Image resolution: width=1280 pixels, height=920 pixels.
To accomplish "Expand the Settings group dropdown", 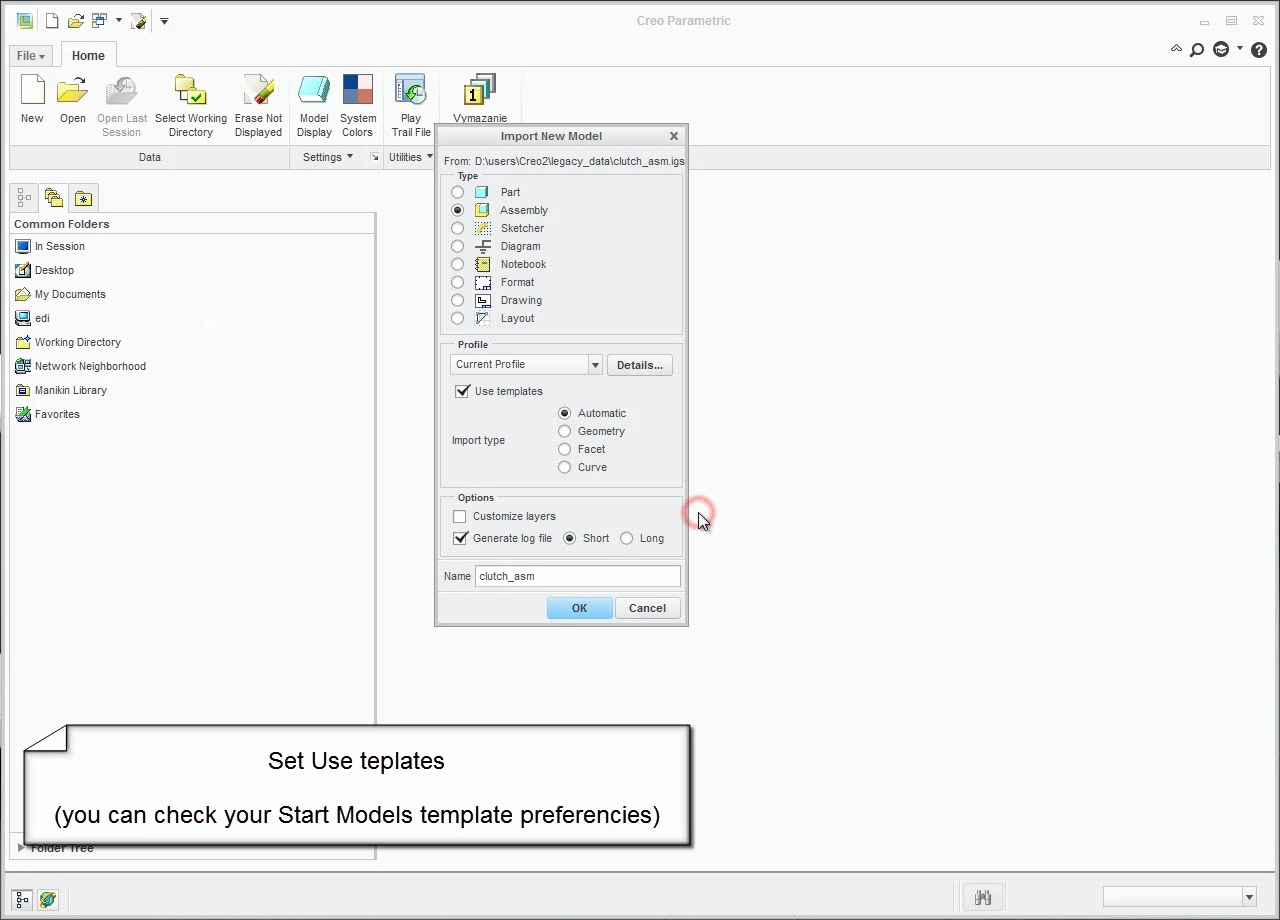I will [x=328, y=157].
